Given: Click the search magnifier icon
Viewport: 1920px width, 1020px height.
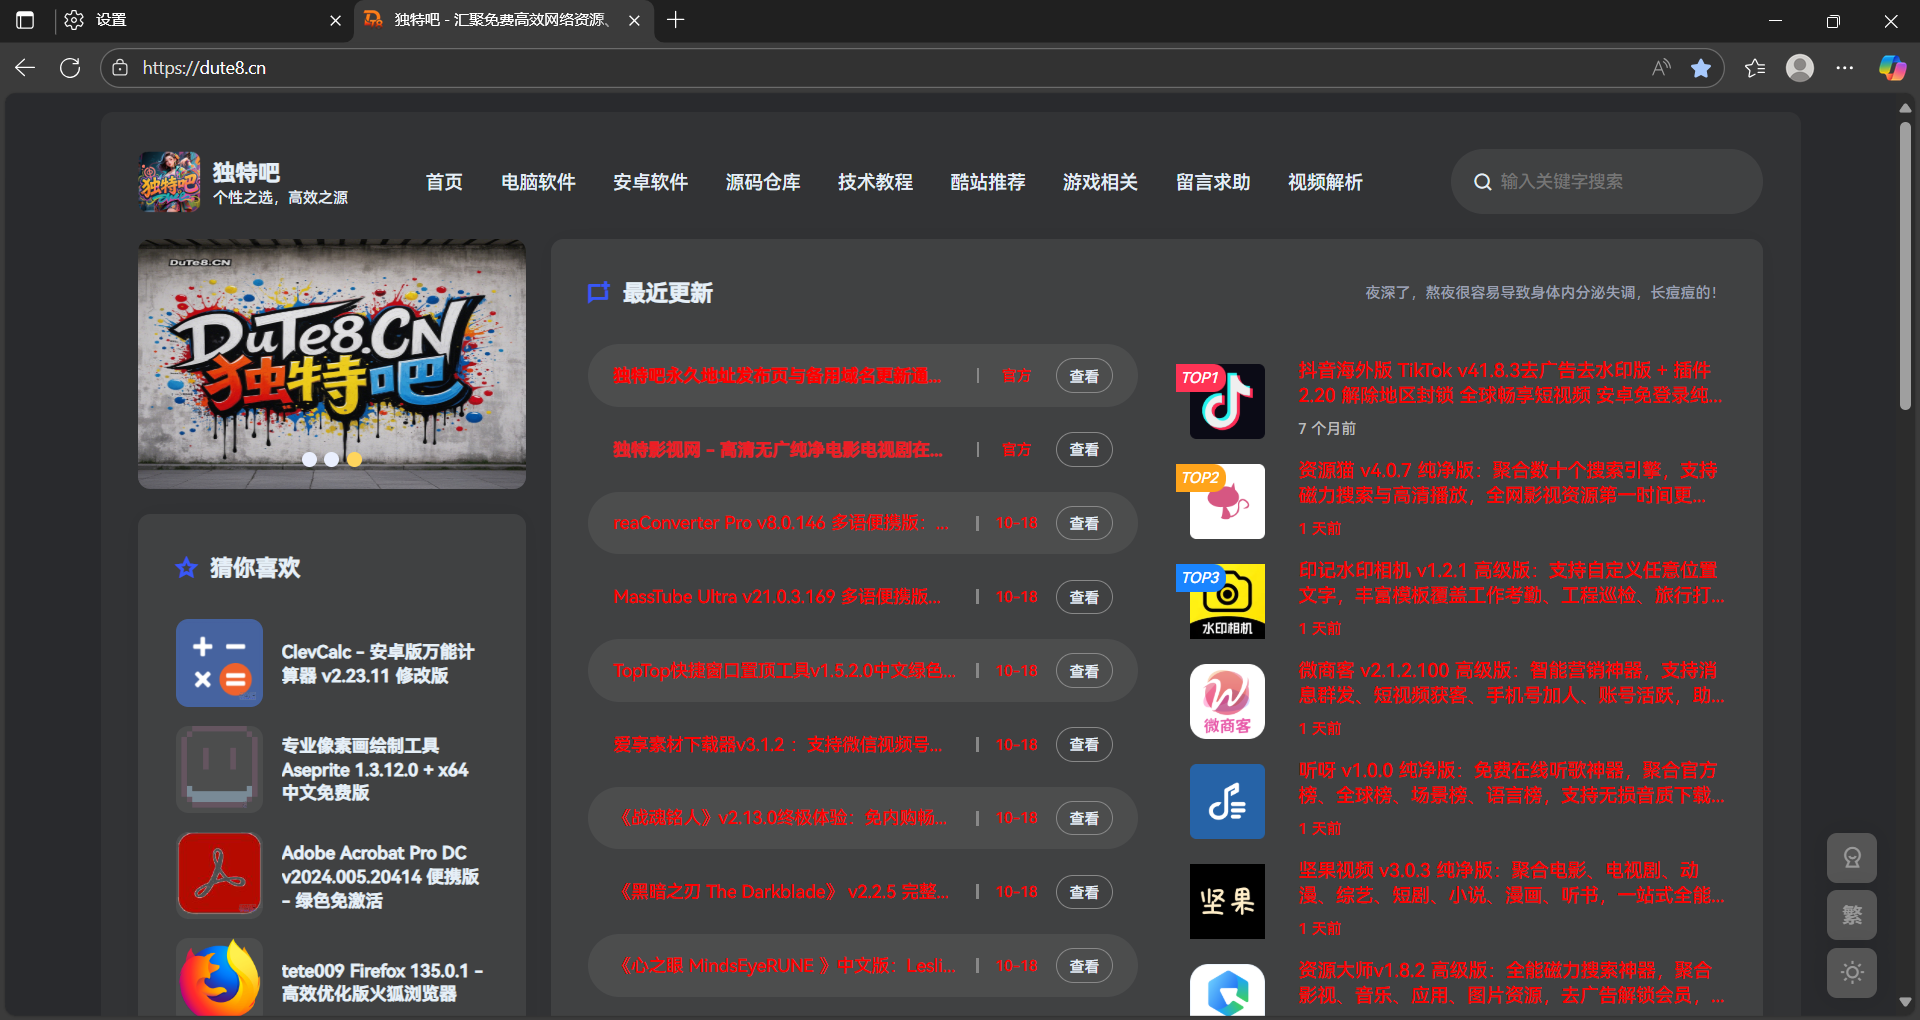Looking at the screenshot, I should pos(1482,182).
